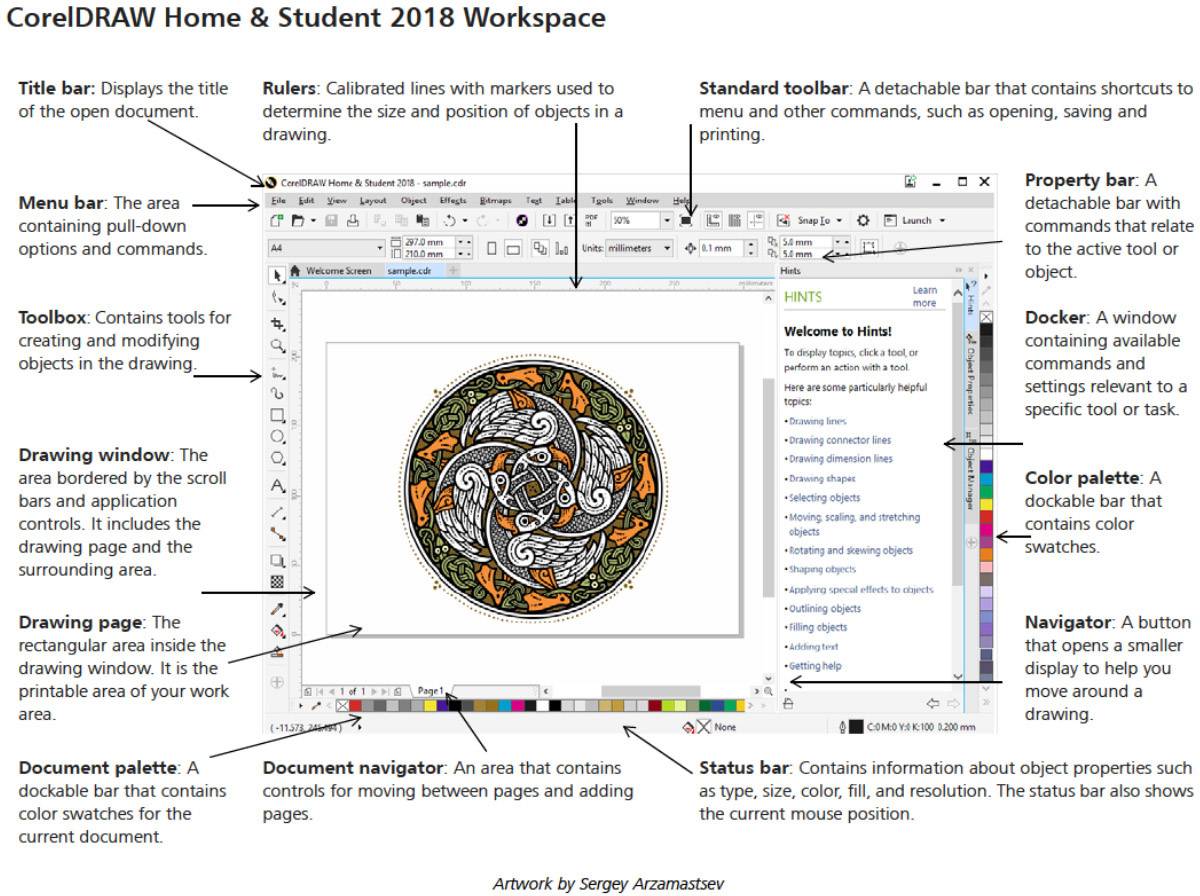Viewport: 1200px width, 896px height.
Task: Open the Options gear icon
Action: click(863, 220)
